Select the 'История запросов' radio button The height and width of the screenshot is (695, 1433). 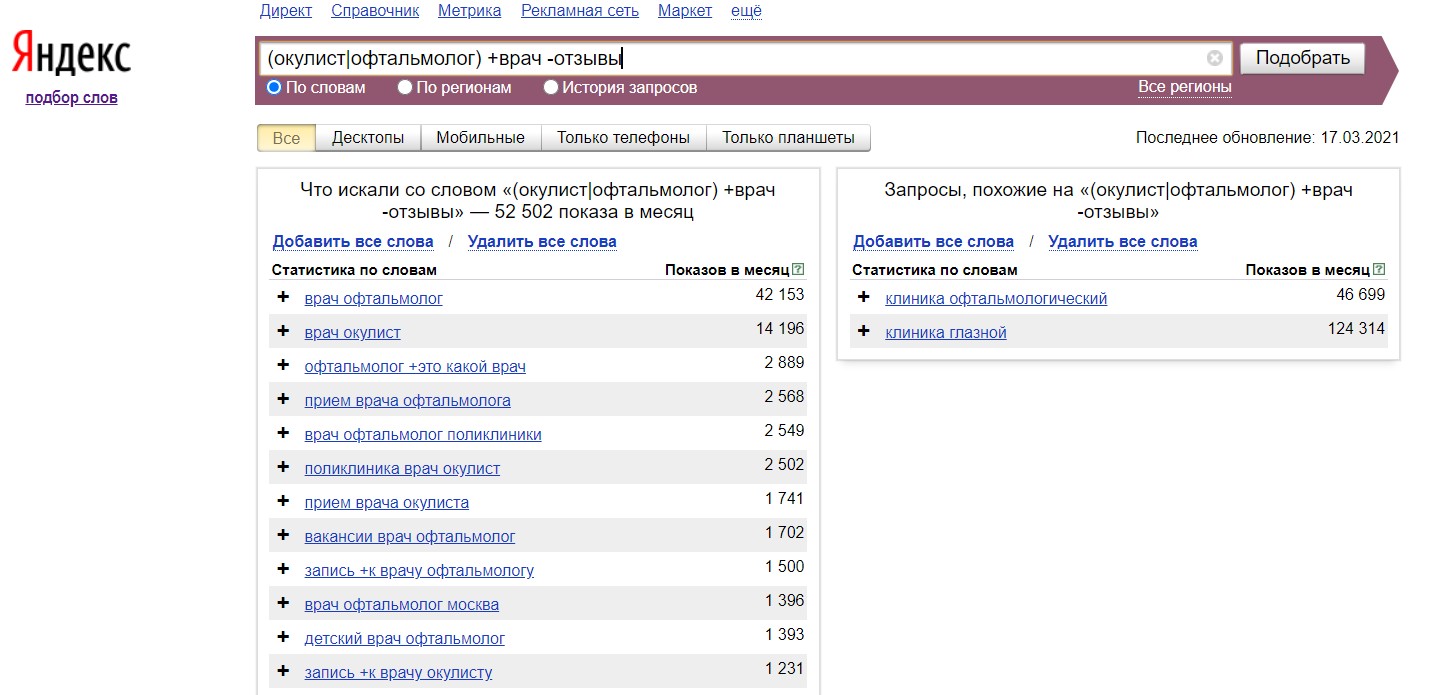click(x=551, y=87)
